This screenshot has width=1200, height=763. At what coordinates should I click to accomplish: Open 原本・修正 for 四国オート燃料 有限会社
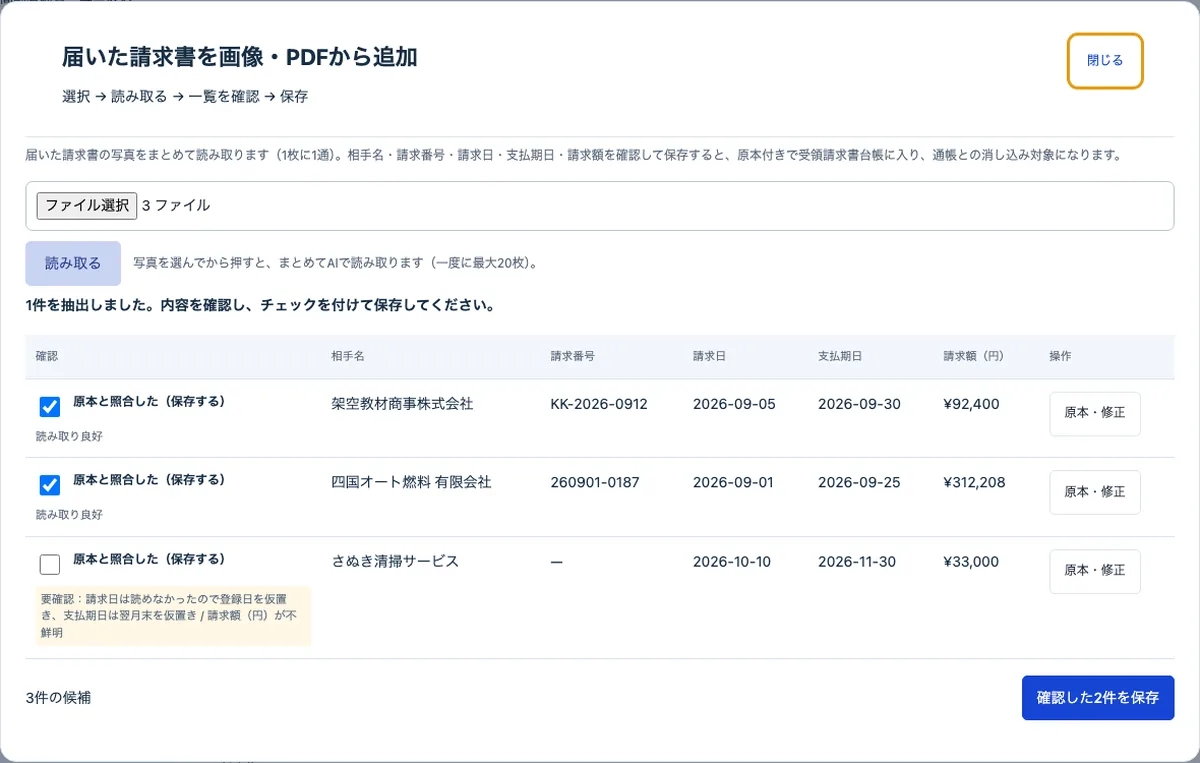tap(1095, 492)
